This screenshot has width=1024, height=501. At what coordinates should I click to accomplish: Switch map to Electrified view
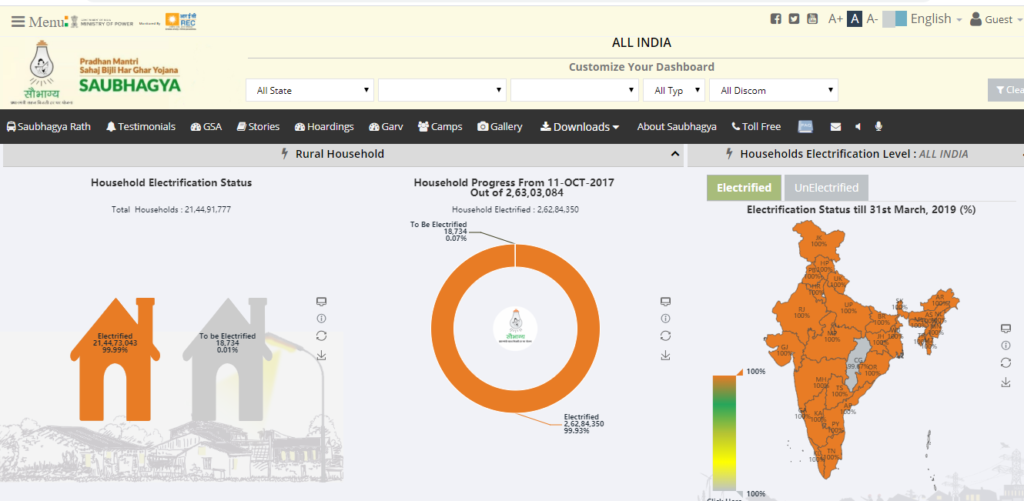[744, 188]
